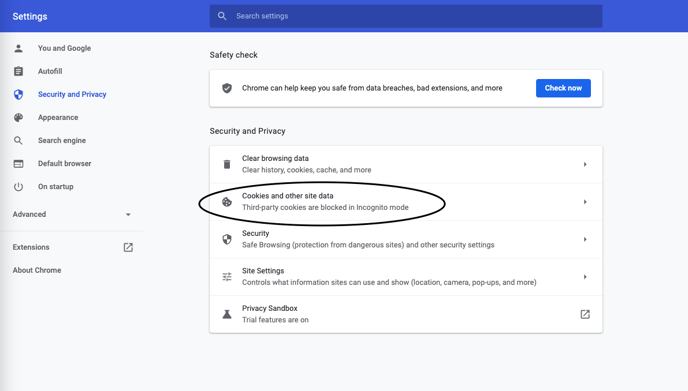Click the magnifier icon beside Search engine

18,140
